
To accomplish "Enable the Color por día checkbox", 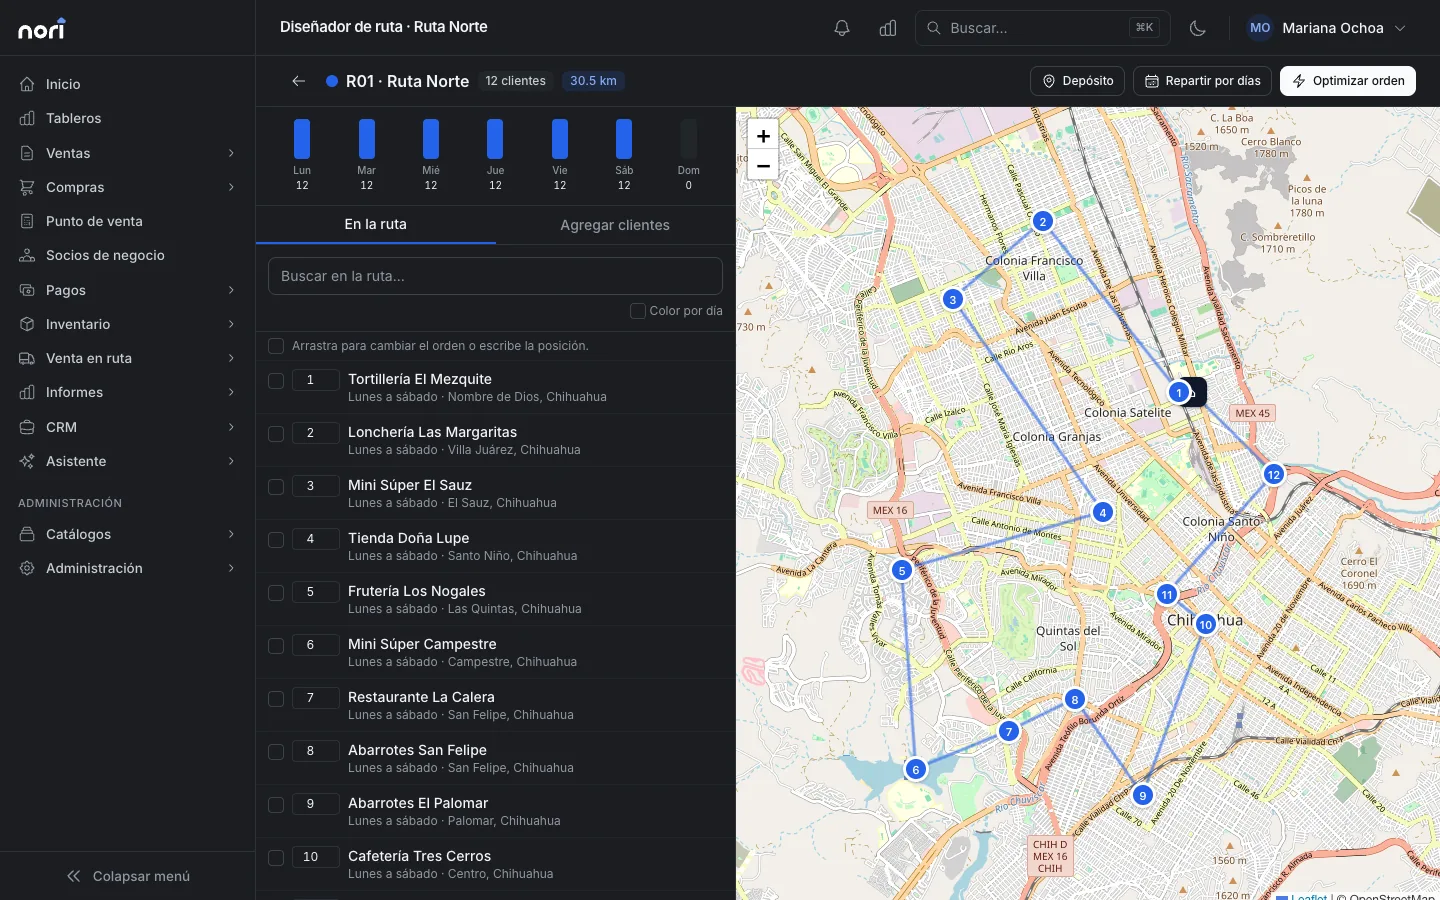I will point(637,311).
